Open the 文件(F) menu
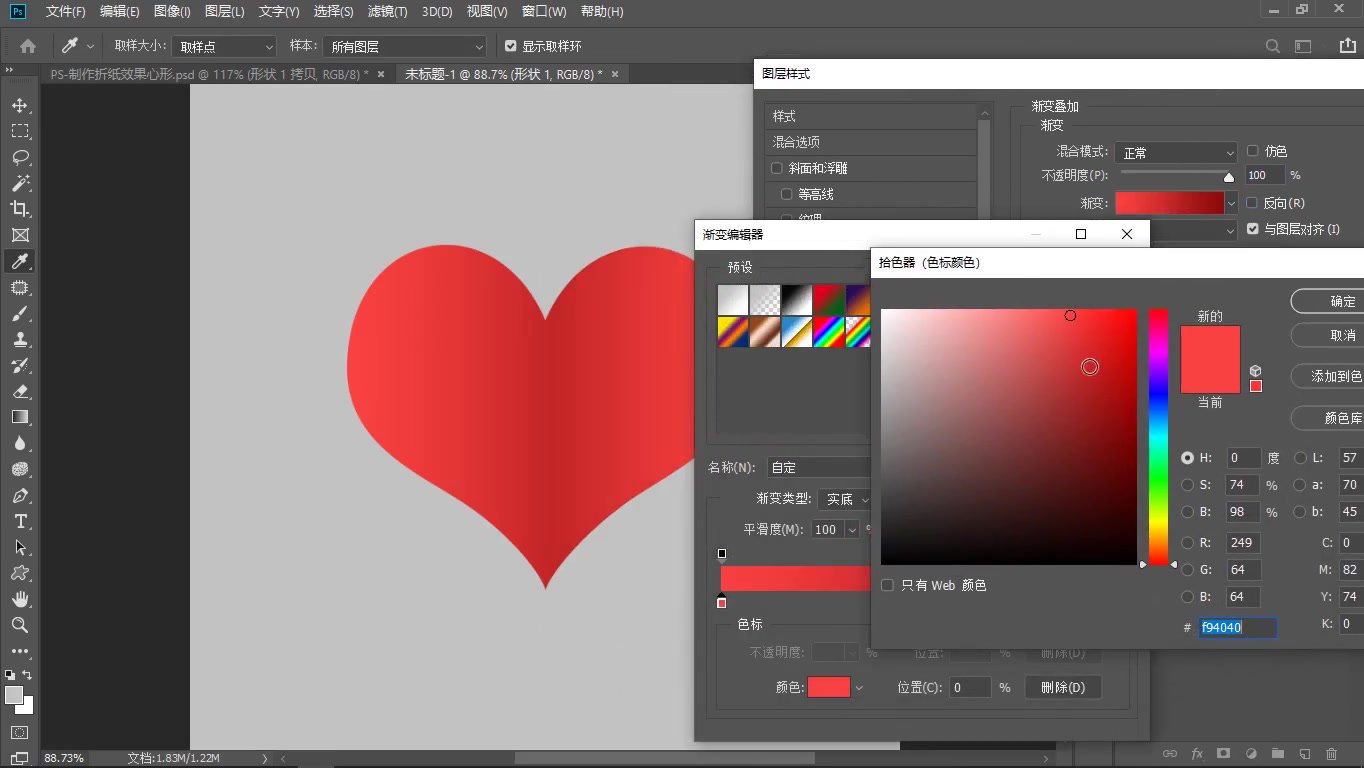The height and width of the screenshot is (768, 1364). (66, 11)
